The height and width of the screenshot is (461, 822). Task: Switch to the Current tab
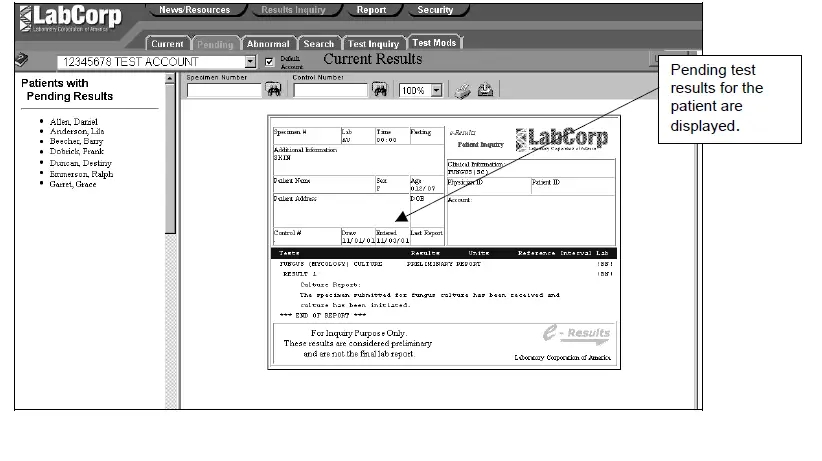[167, 44]
